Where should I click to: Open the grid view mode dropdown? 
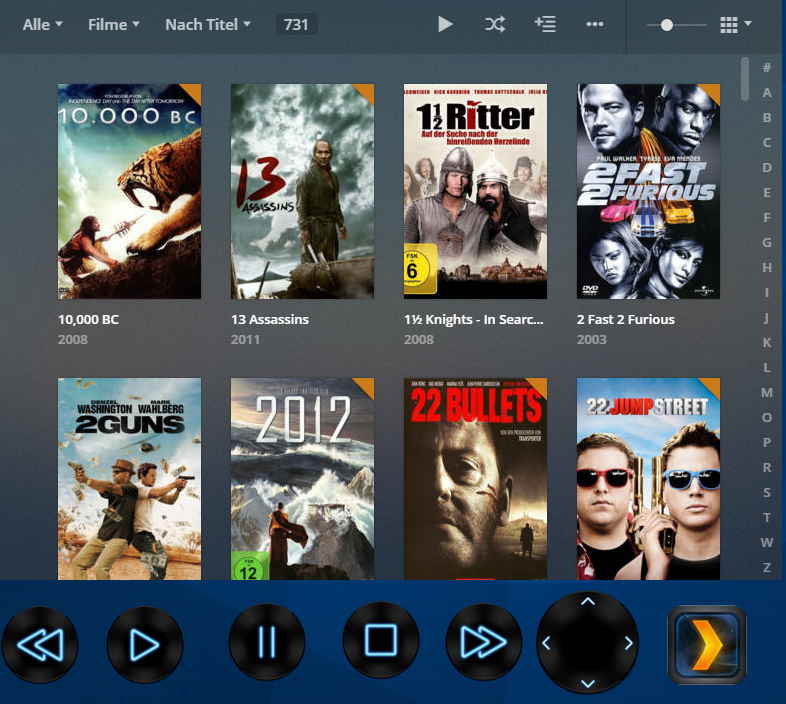(x=736, y=25)
